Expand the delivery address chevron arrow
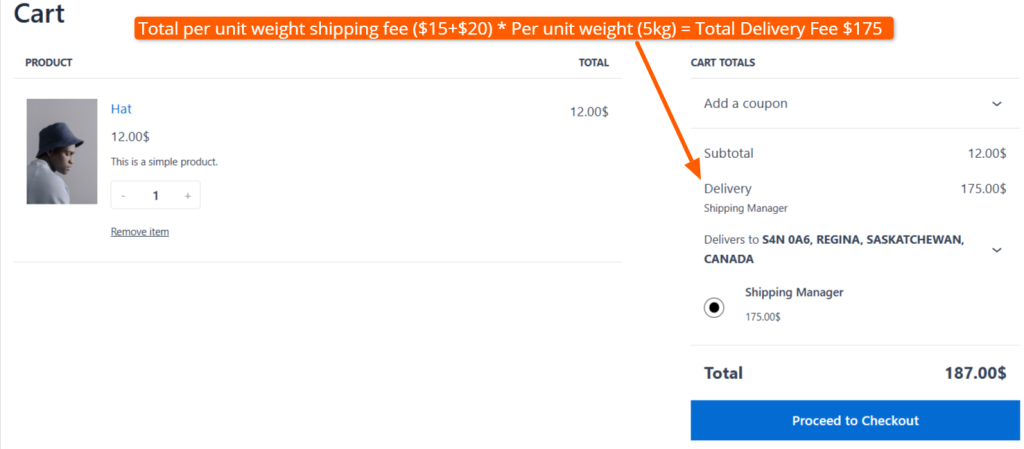Screen dimensions: 1024x449 (996, 250)
